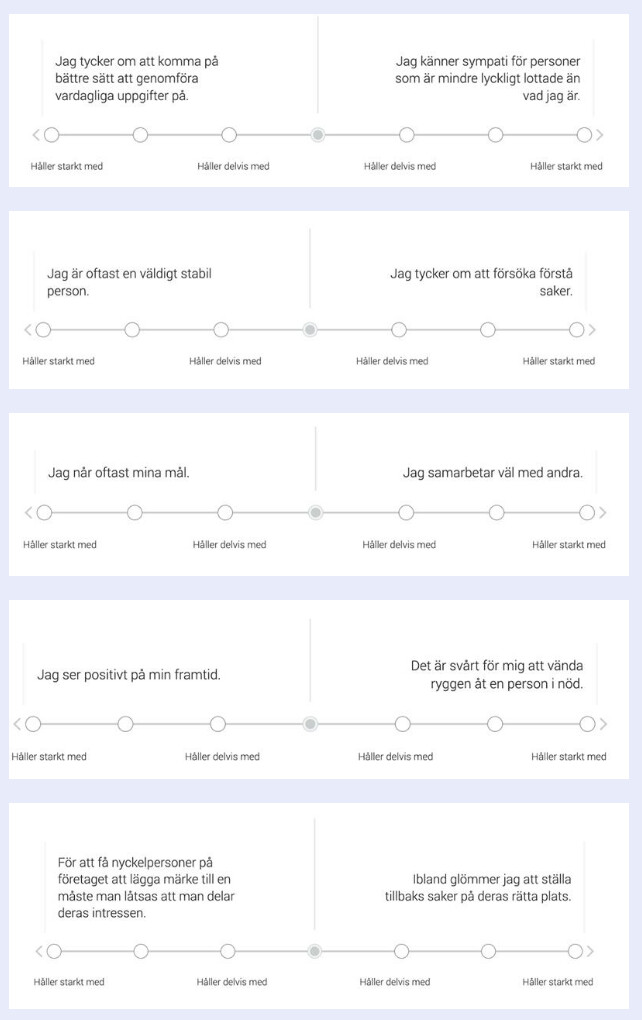The image size is (642, 1020).
Task: Click right arrow next to 'Jag samarbetar väl med andra' scale
Action: click(602, 513)
